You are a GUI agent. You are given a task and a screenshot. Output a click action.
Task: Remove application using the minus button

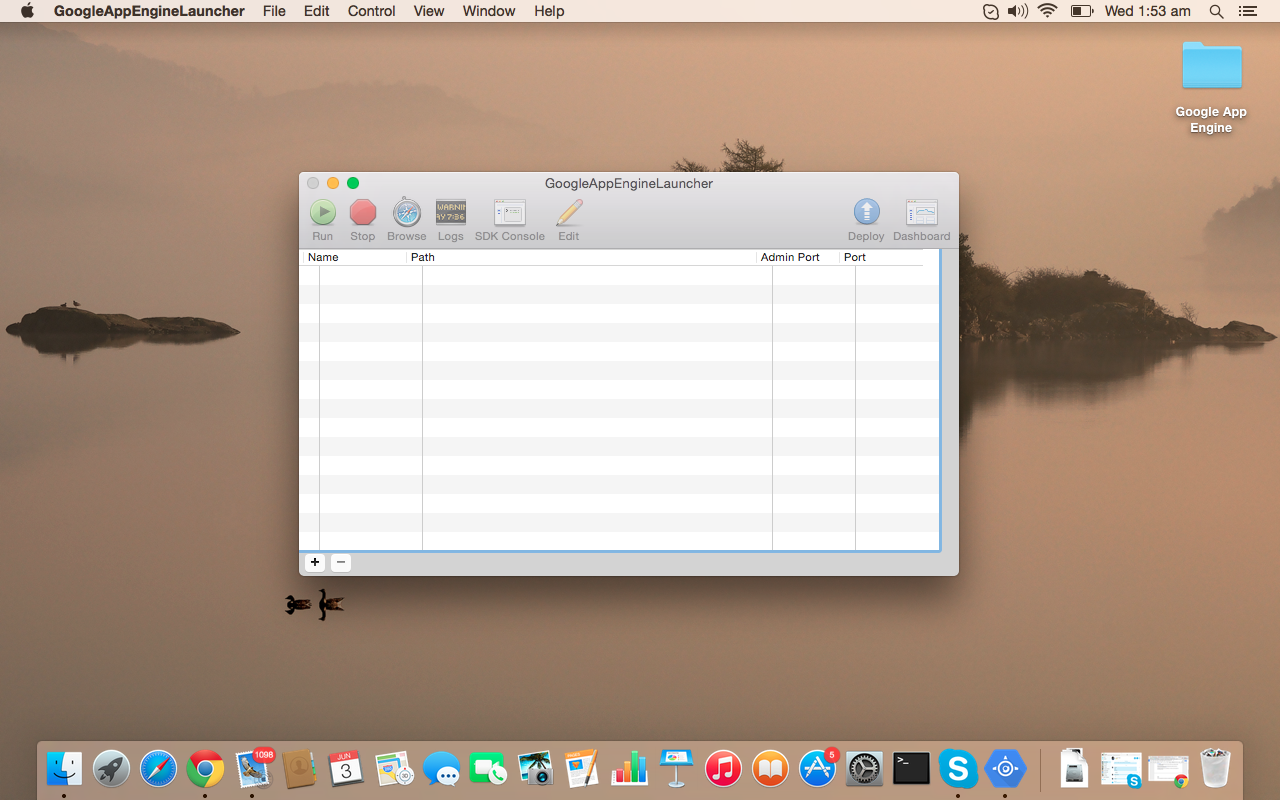[341, 563]
